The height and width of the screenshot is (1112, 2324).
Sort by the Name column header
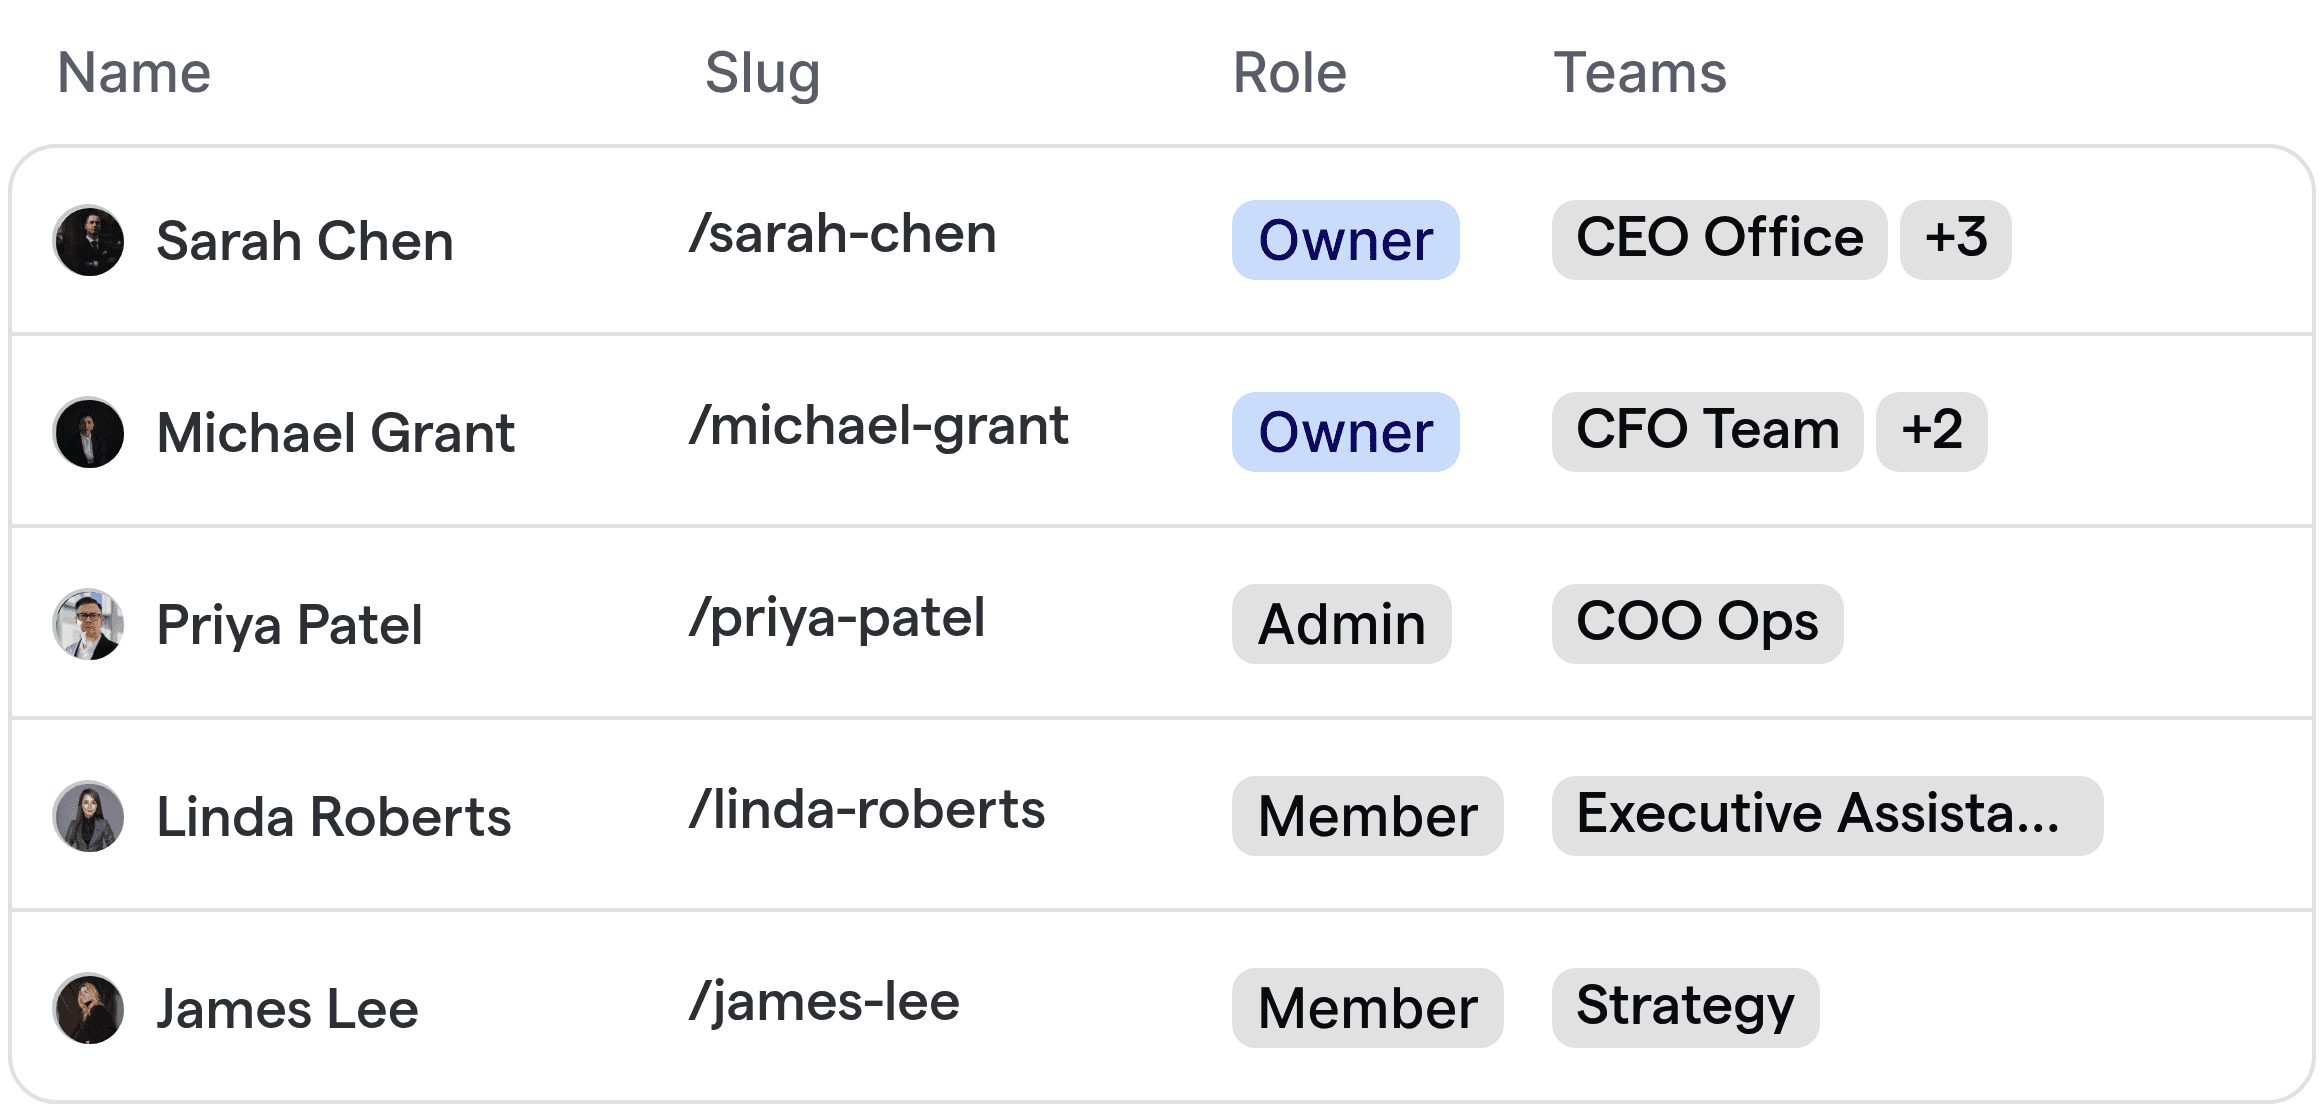(x=134, y=72)
